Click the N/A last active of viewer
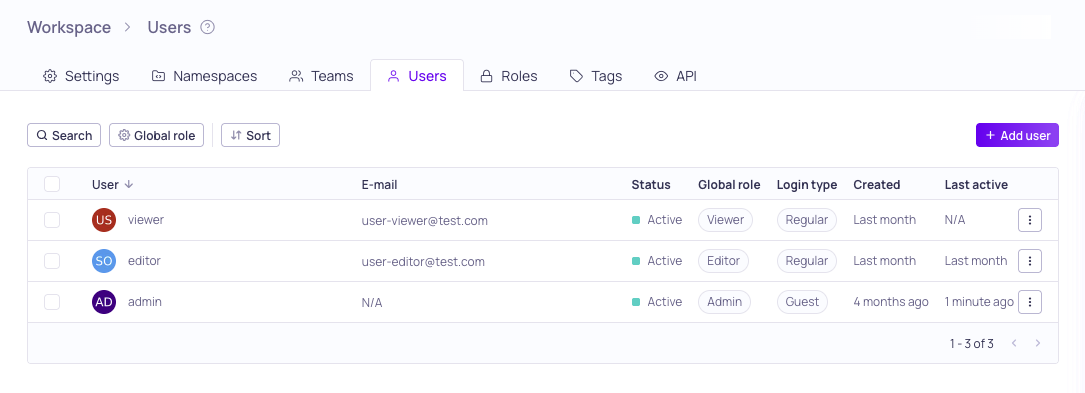Image resolution: width=1085 pixels, height=393 pixels. [955, 220]
